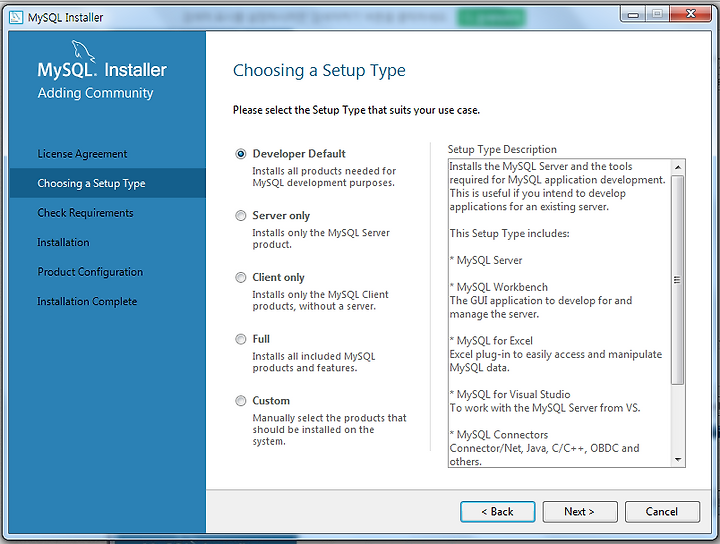
Task: Click 'Manually select the products' description text
Action: click(329, 430)
